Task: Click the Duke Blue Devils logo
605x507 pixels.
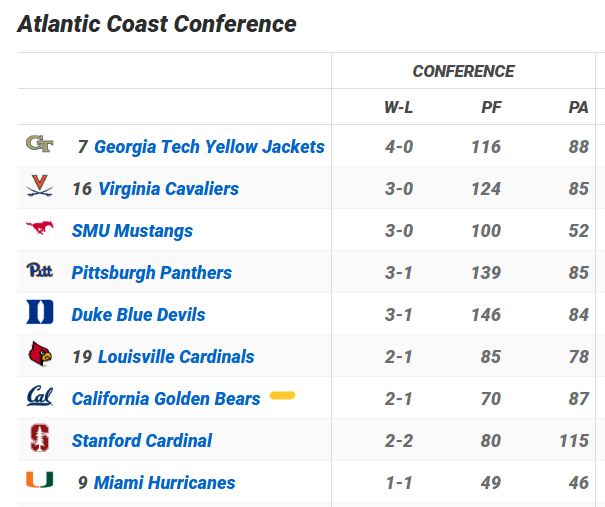Action: point(40,313)
